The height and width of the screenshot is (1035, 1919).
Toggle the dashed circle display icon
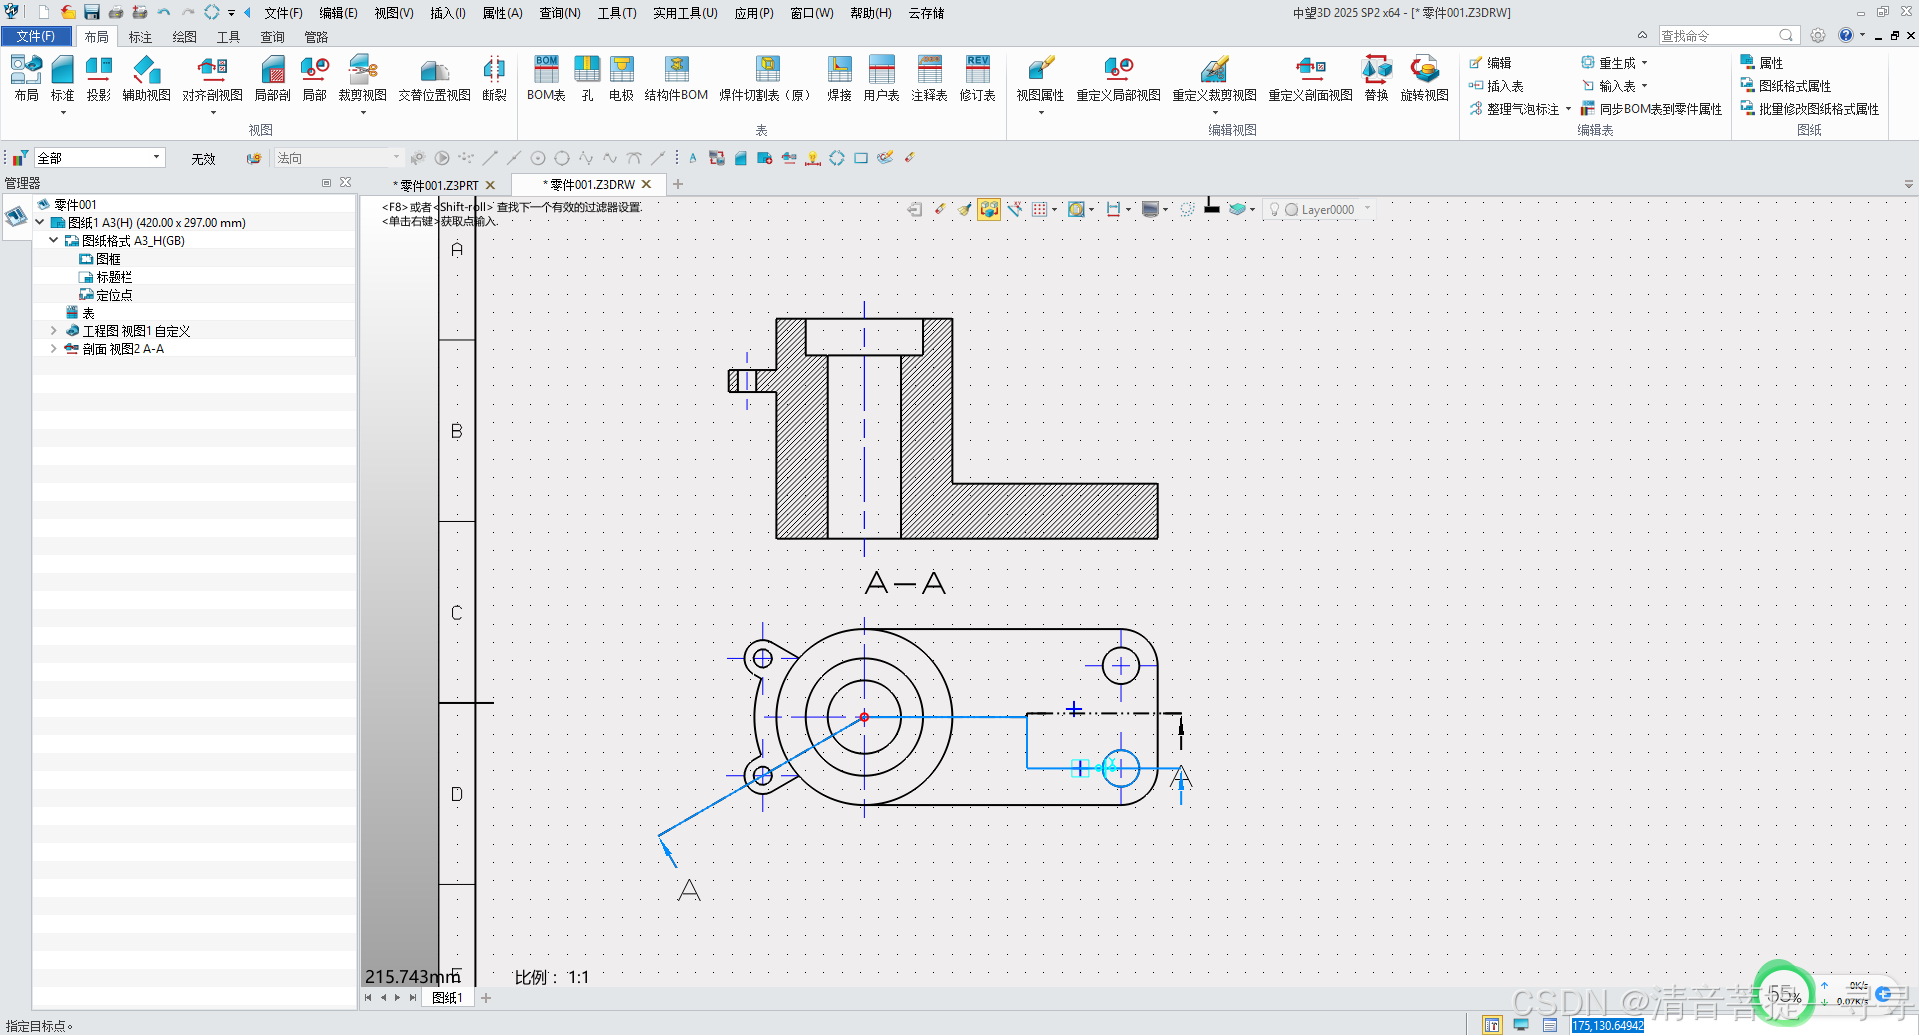point(1187,209)
